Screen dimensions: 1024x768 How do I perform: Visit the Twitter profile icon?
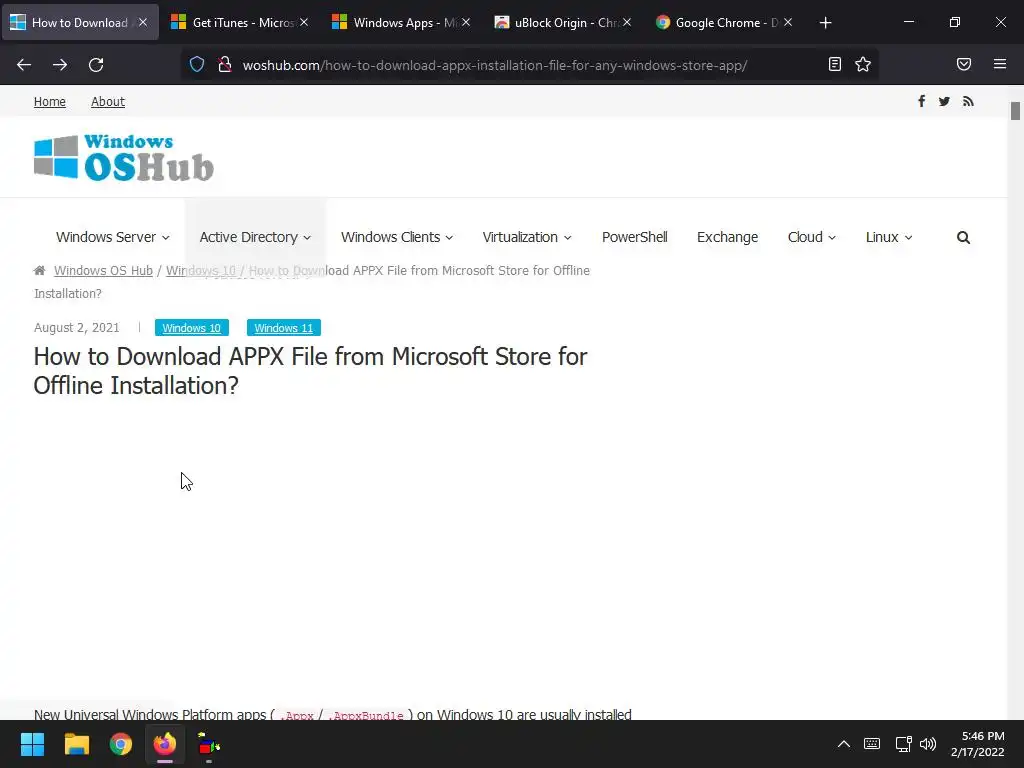tap(944, 101)
